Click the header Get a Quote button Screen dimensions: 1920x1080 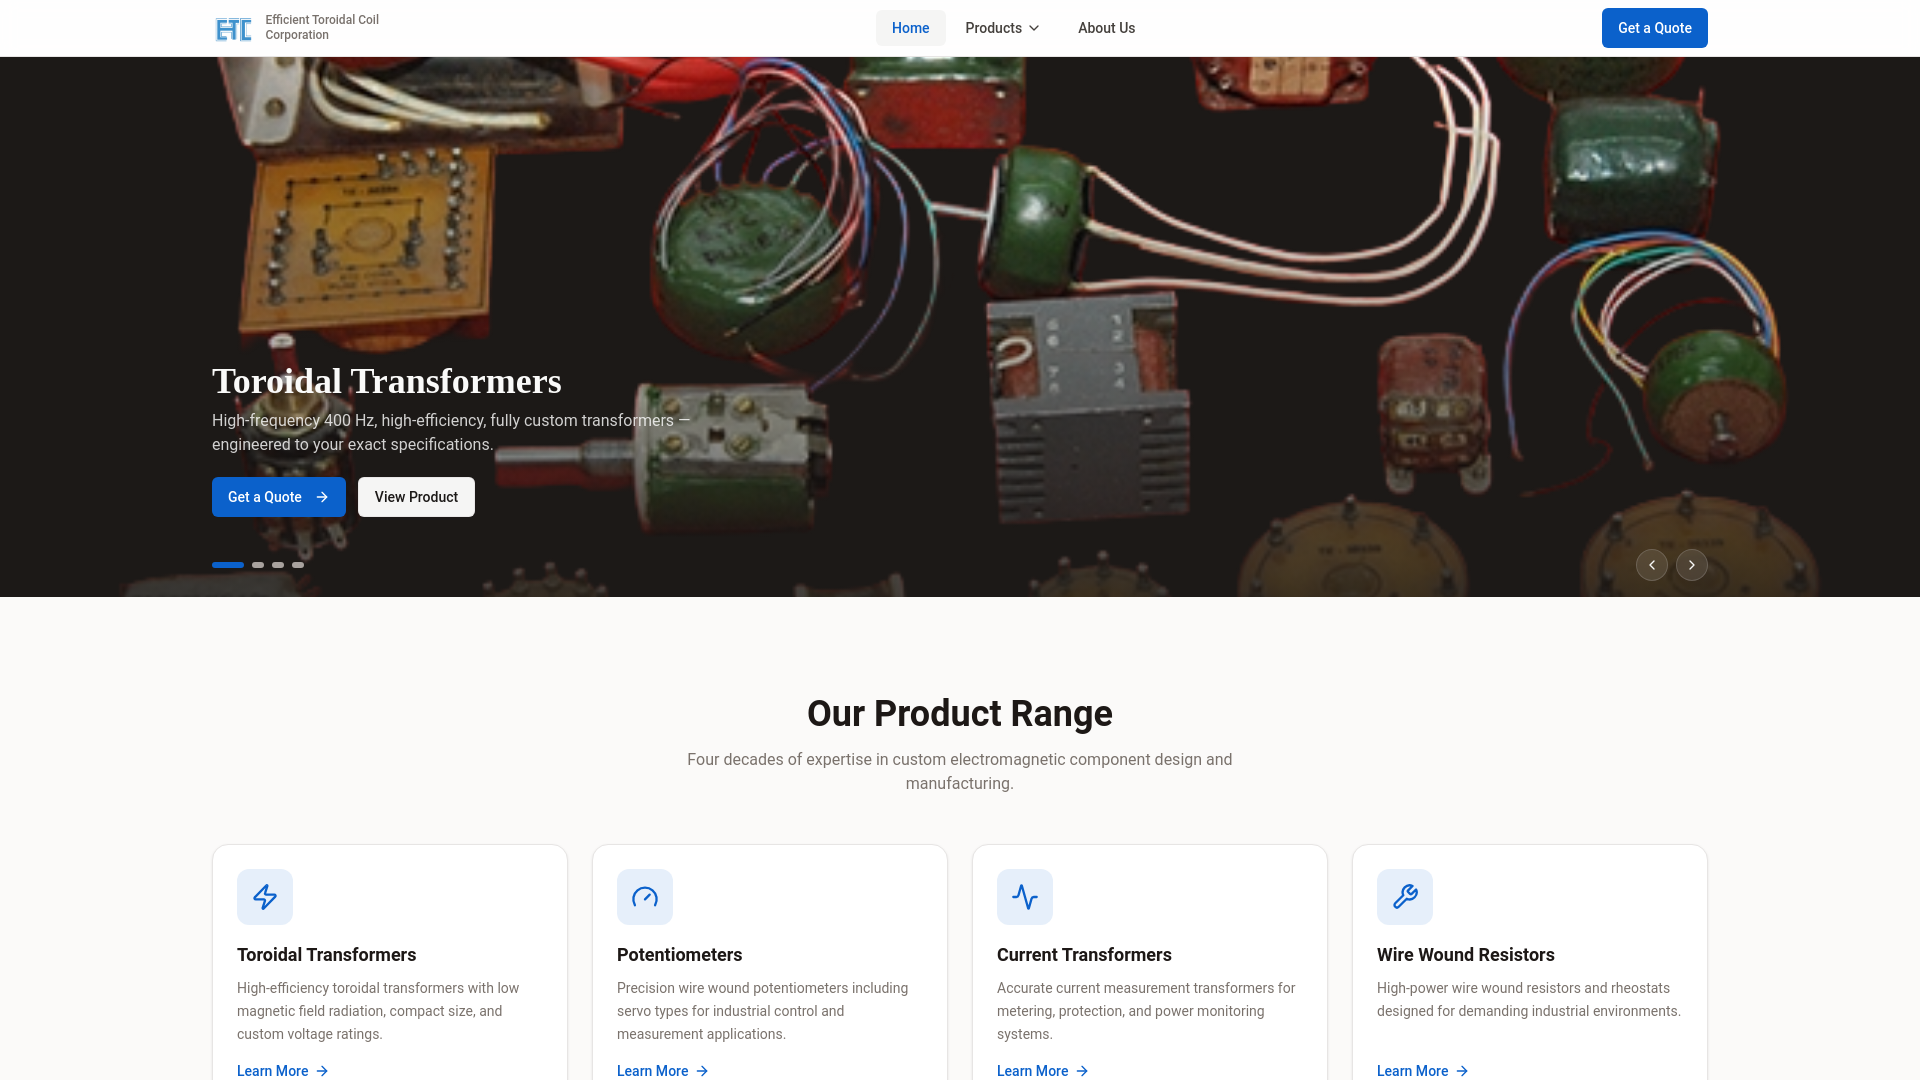[1655, 28]
